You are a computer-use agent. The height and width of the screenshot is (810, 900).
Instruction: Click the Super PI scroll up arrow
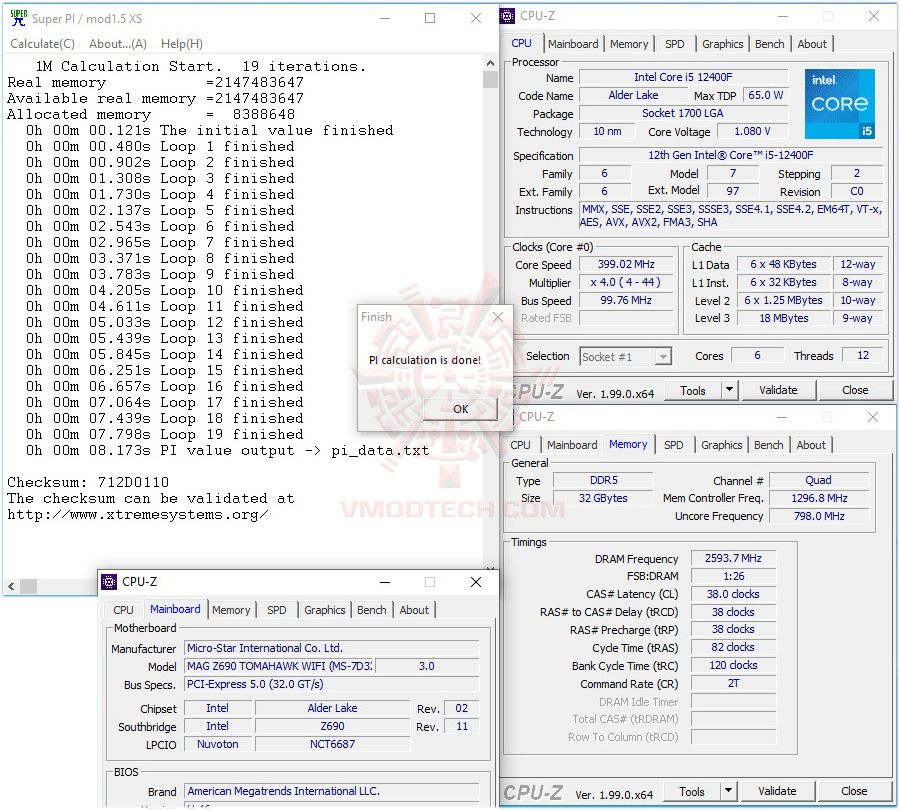[490, 63]
